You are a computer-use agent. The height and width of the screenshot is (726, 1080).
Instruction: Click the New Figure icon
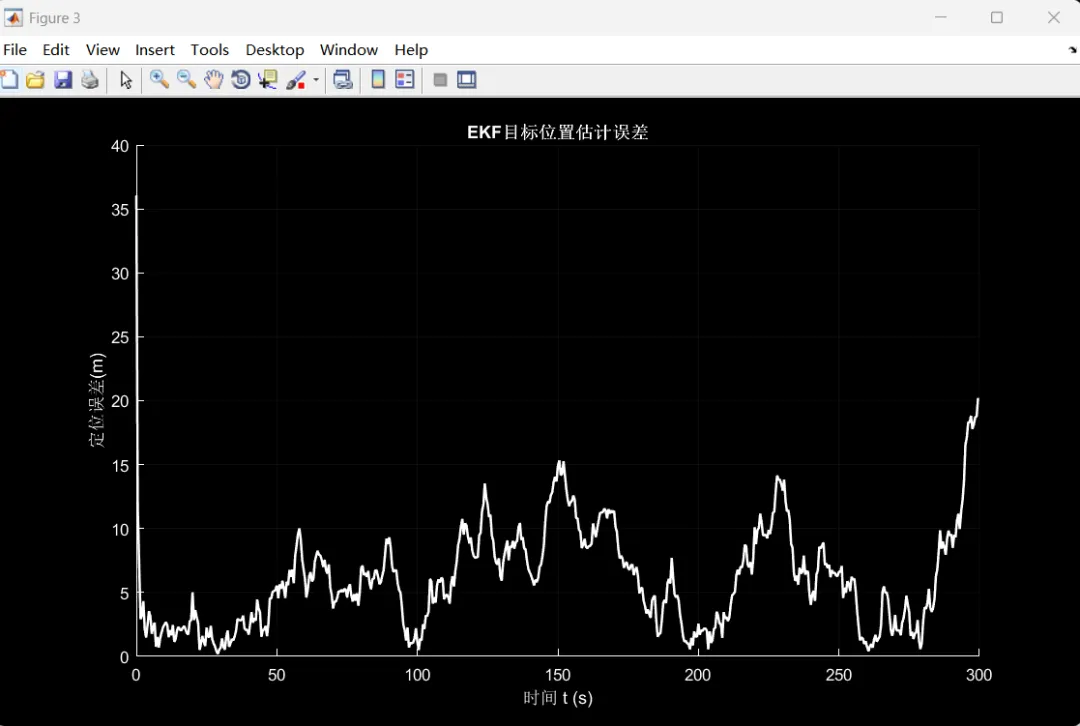[9, 80]
